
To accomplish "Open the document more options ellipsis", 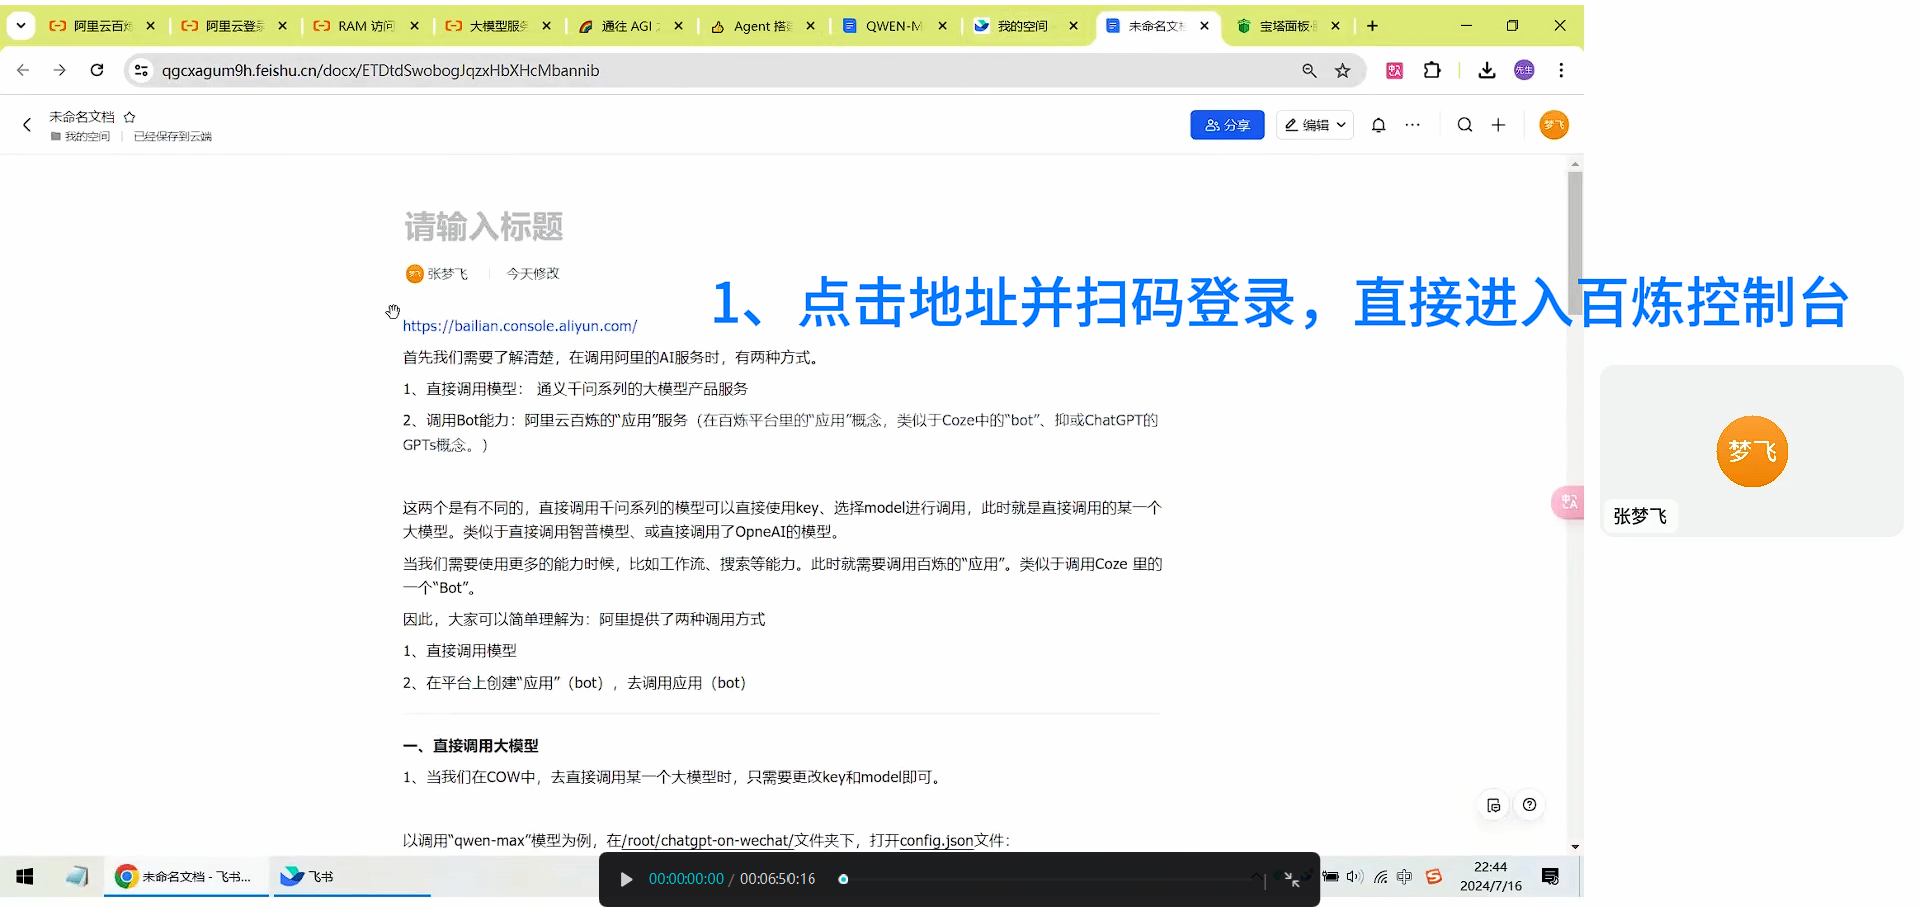I will (1412, 125).
